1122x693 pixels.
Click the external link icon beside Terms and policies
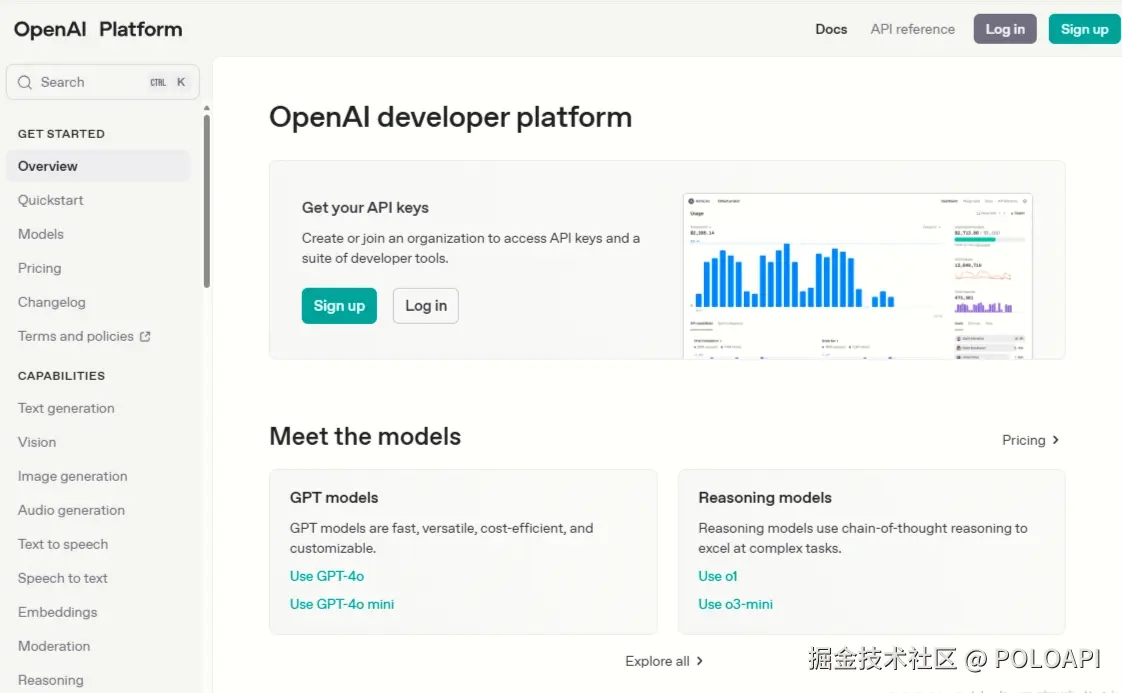click(145, 337)
